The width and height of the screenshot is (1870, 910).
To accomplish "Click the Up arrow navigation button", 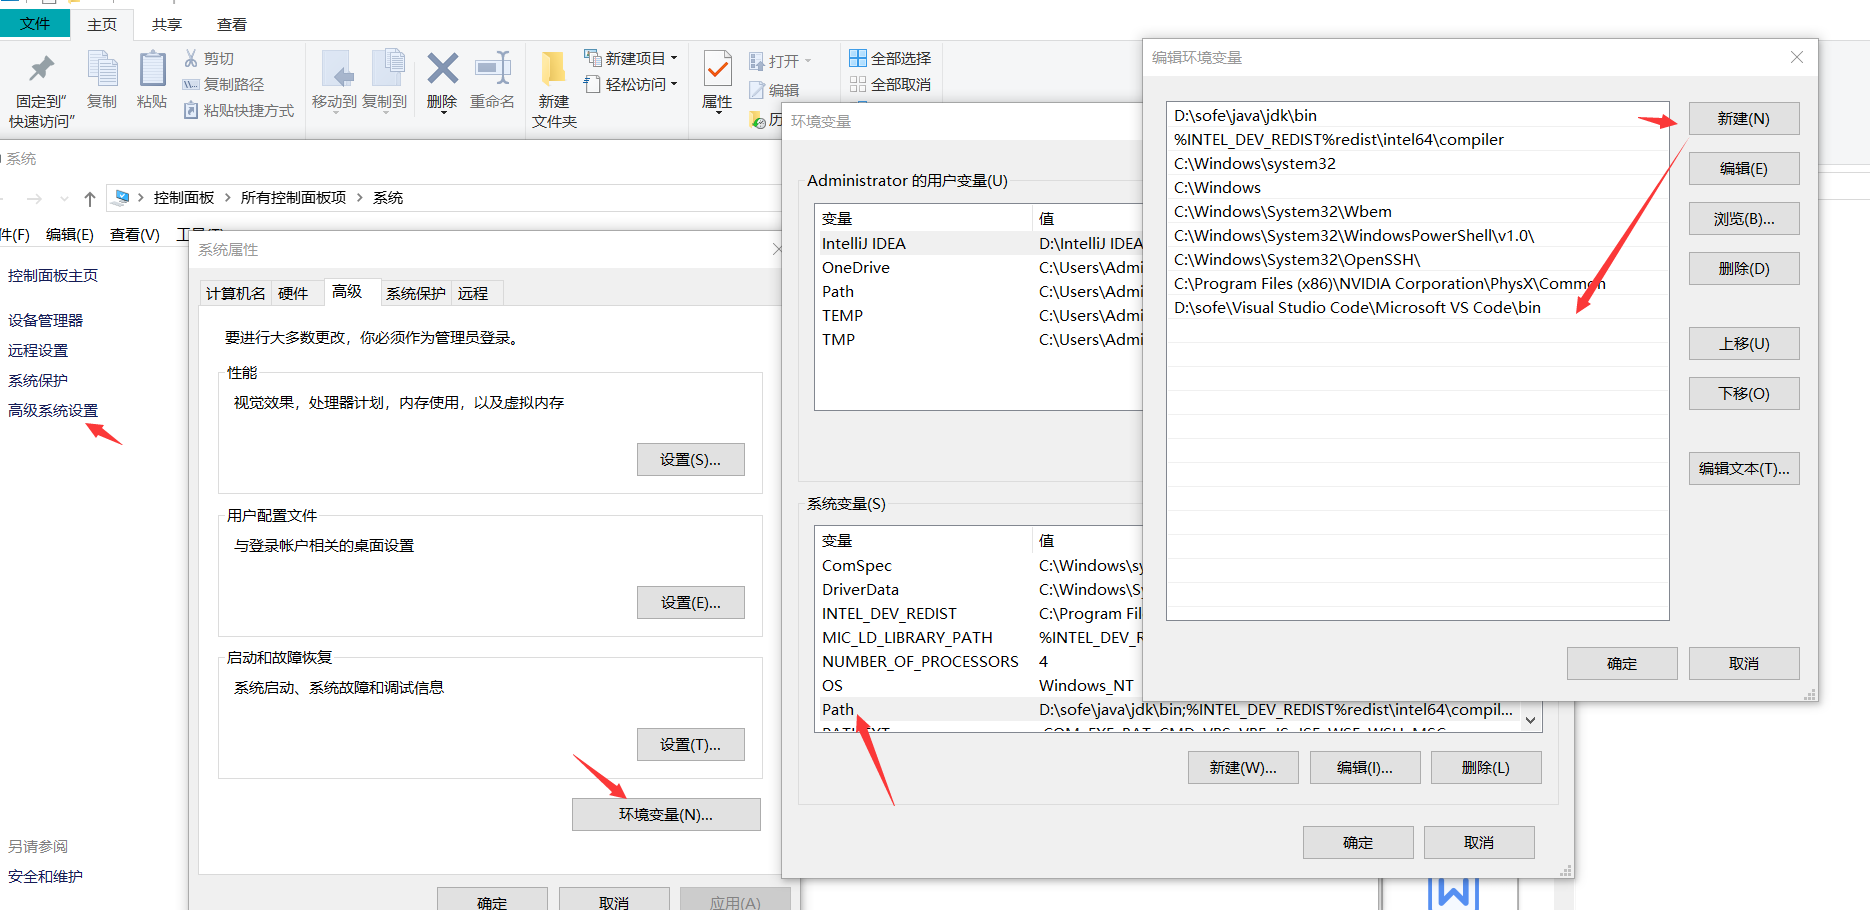I will tap(90, 199).
